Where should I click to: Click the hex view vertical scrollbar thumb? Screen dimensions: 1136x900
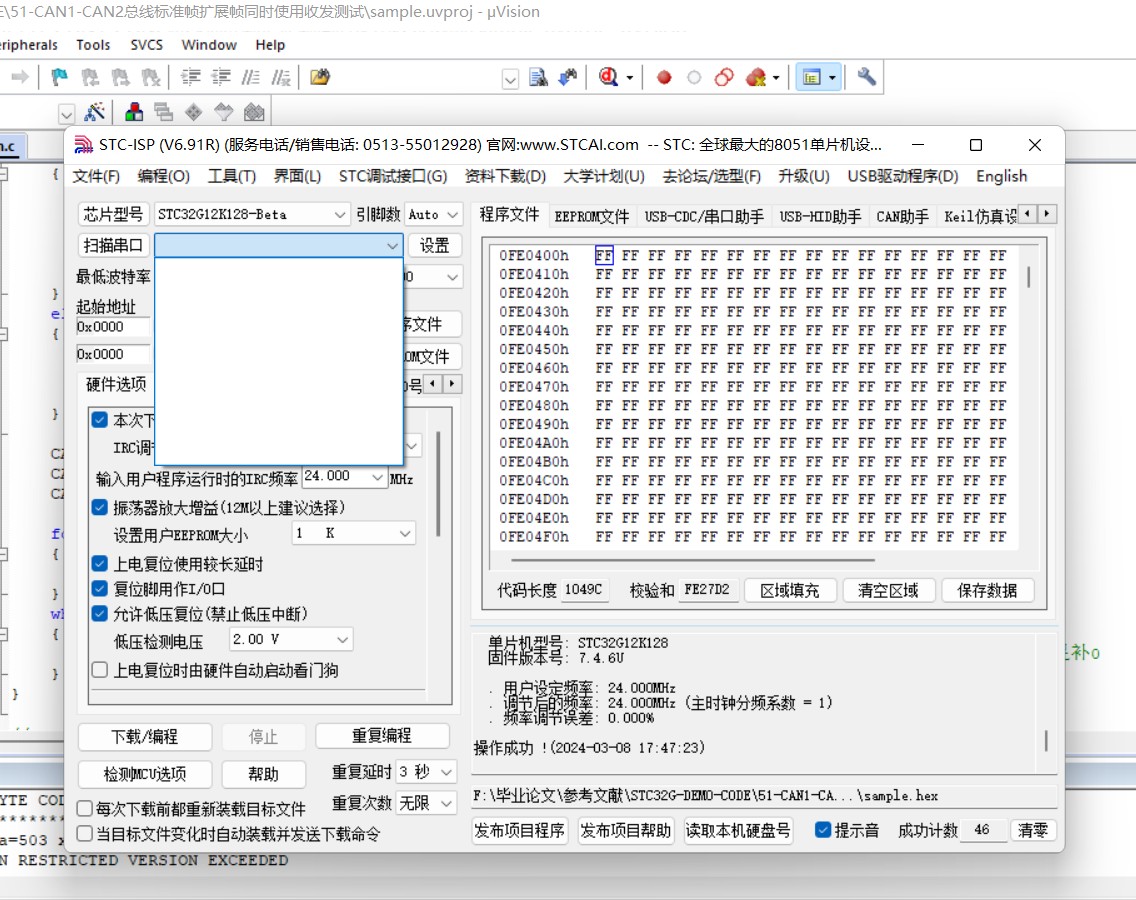[1029, 278]
